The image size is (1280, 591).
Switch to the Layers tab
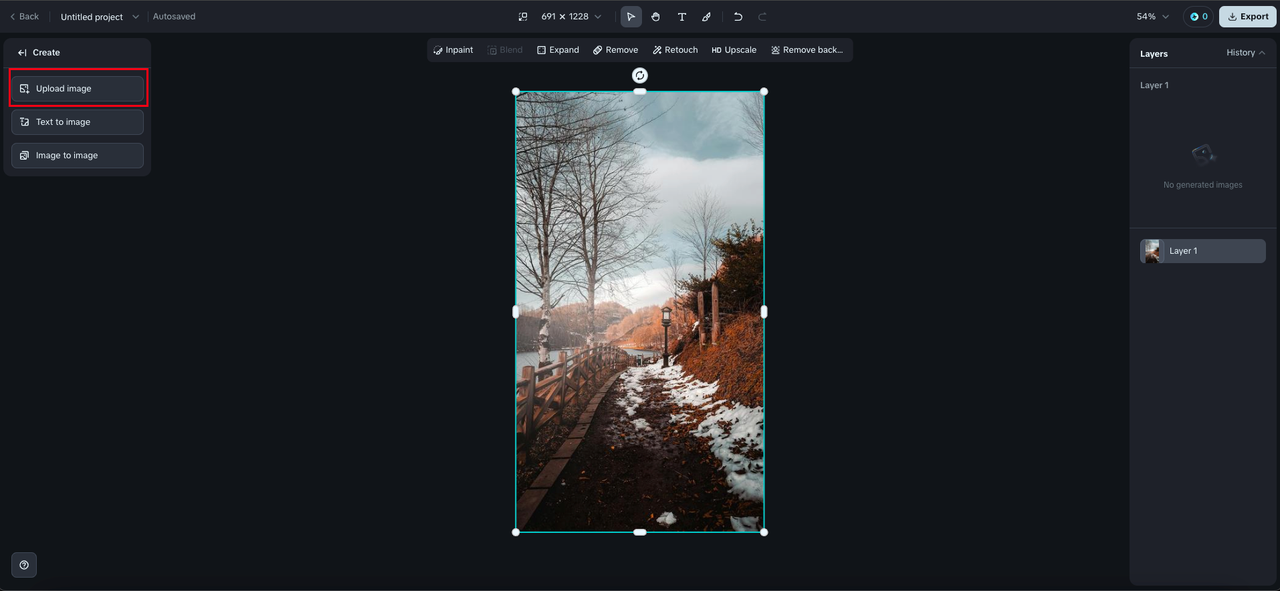click(x=1154, y=54)
